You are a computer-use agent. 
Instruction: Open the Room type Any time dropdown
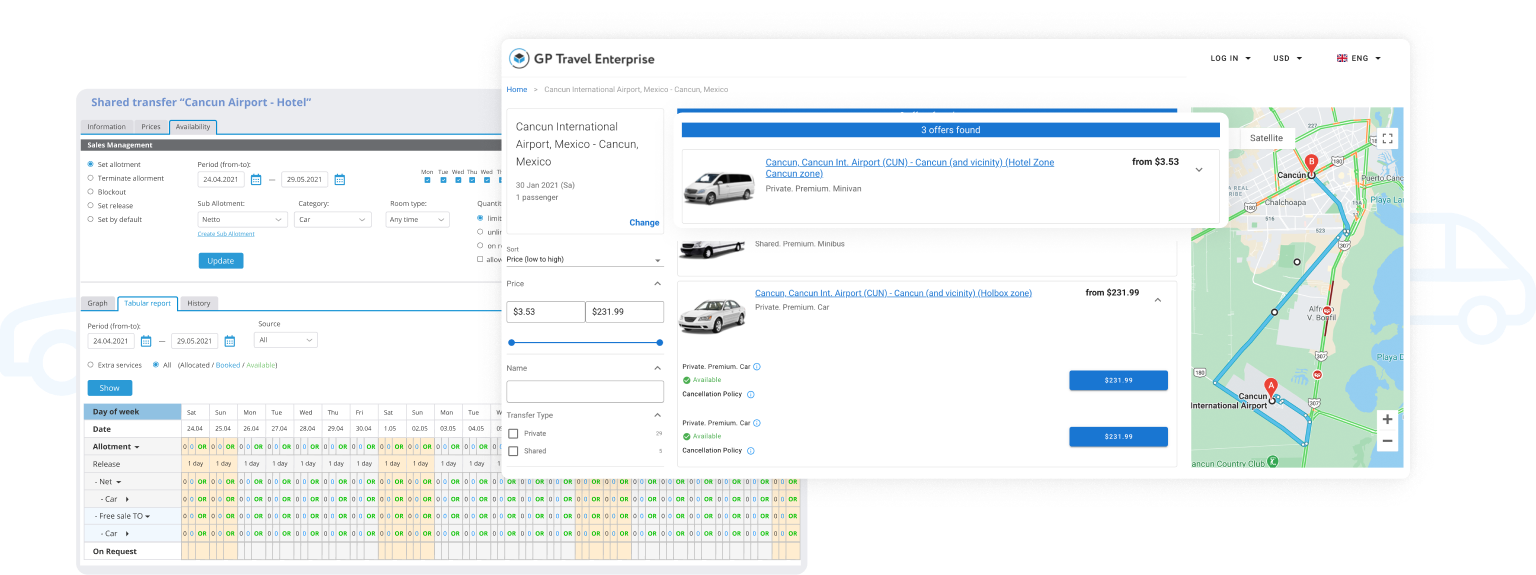[x=420, y=219]
